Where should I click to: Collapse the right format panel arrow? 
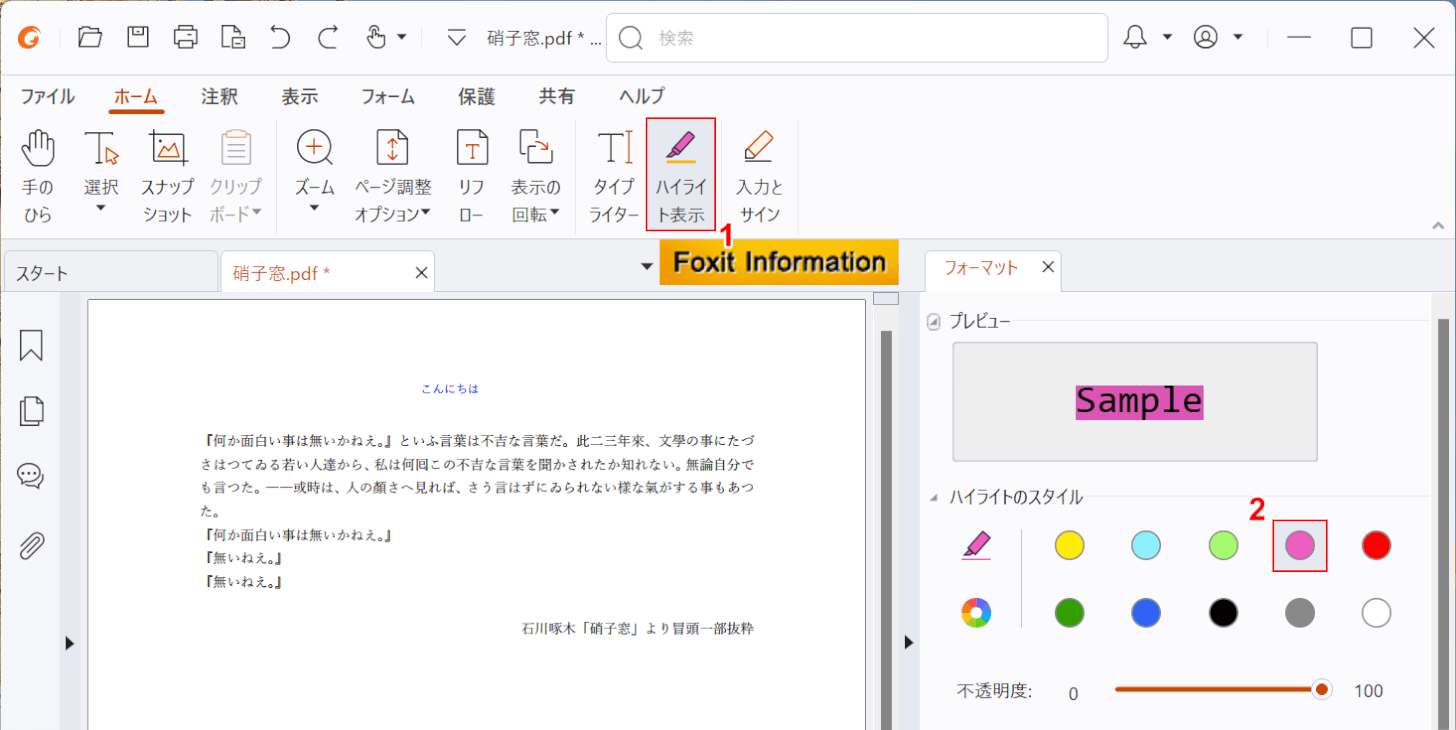[908, 643]
